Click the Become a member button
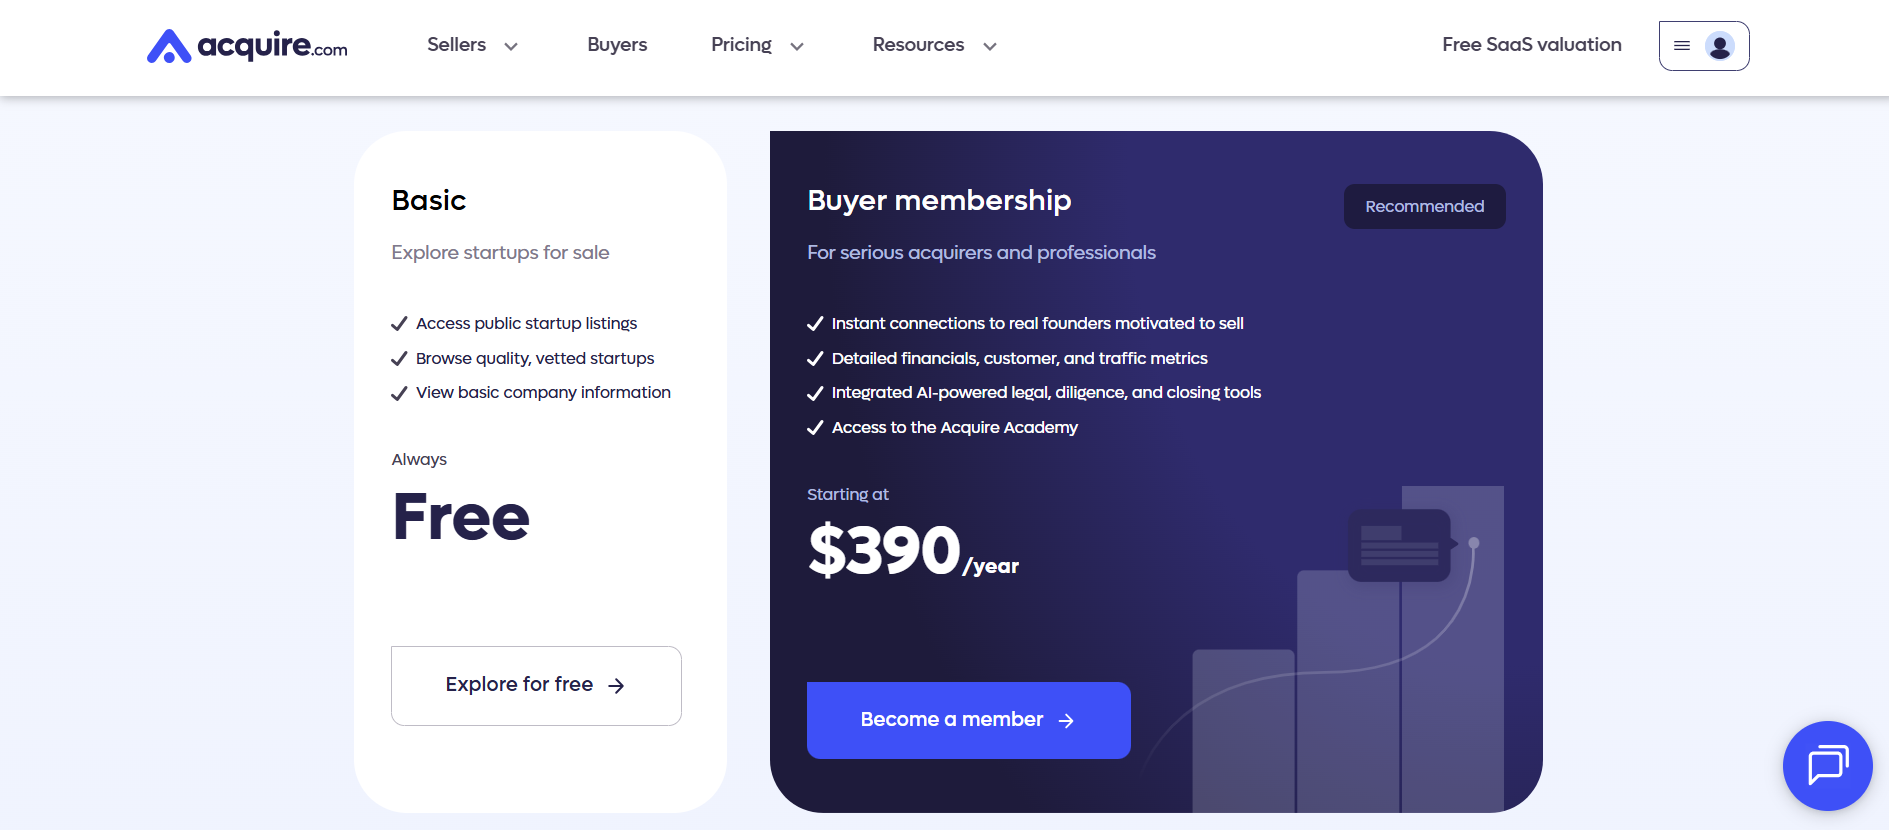Screen dimensions: 1889x830 [968, 720]
